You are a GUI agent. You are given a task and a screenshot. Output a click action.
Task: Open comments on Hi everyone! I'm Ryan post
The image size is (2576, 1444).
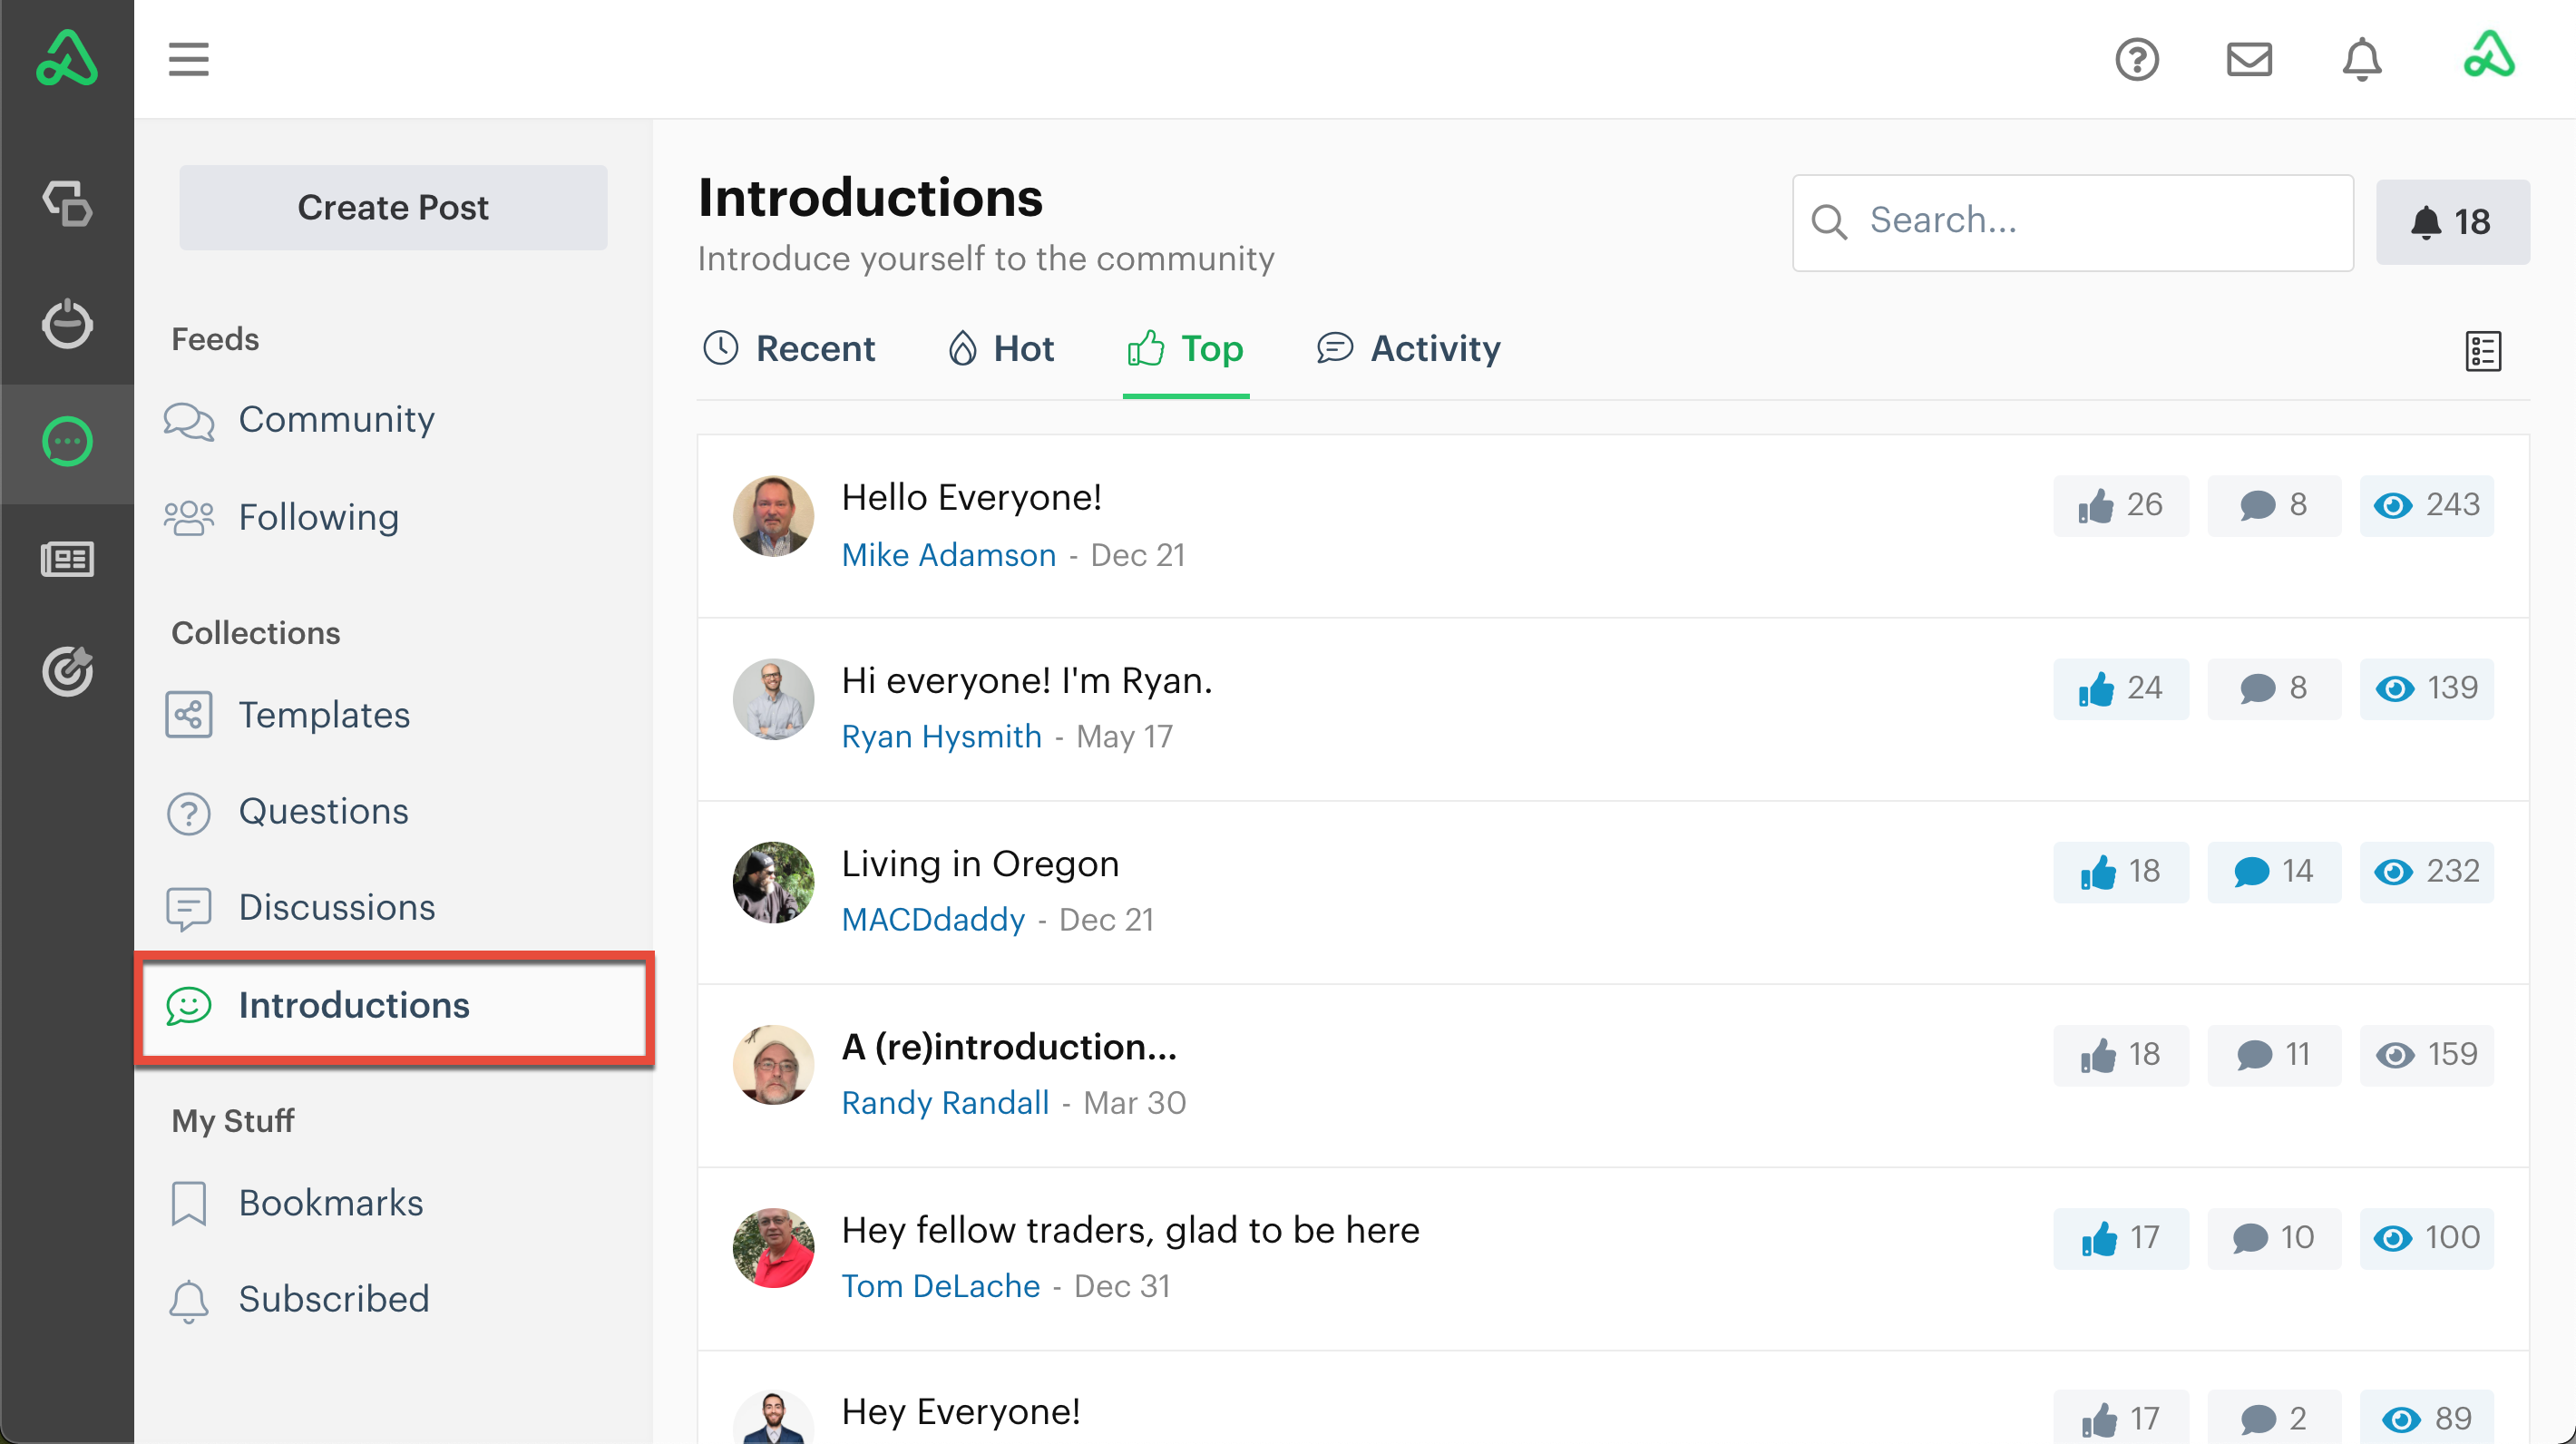(2274, 688)
